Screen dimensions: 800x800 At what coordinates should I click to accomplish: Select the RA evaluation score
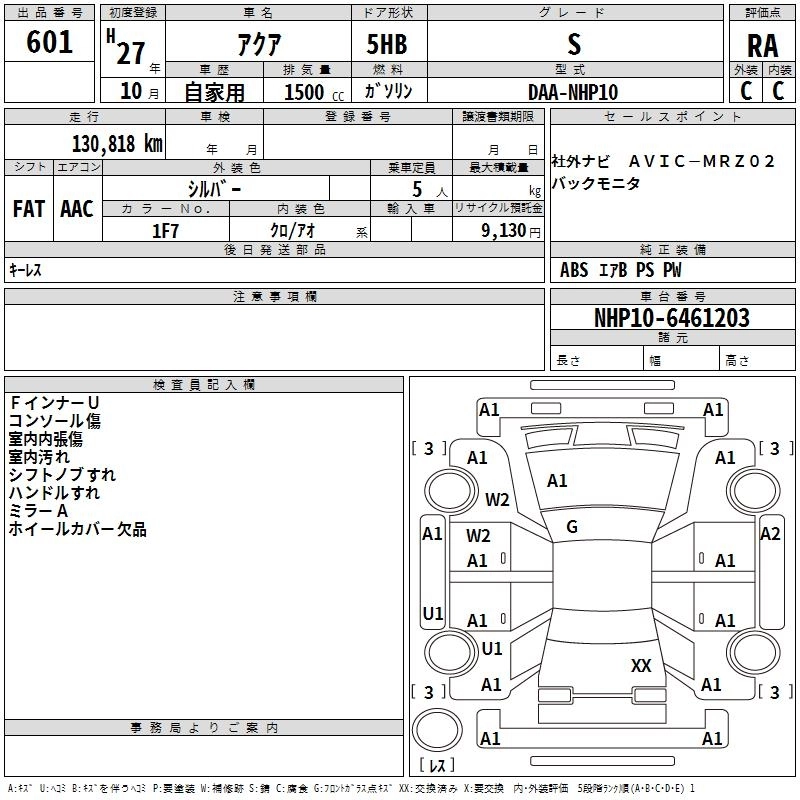tap(762, 46)
